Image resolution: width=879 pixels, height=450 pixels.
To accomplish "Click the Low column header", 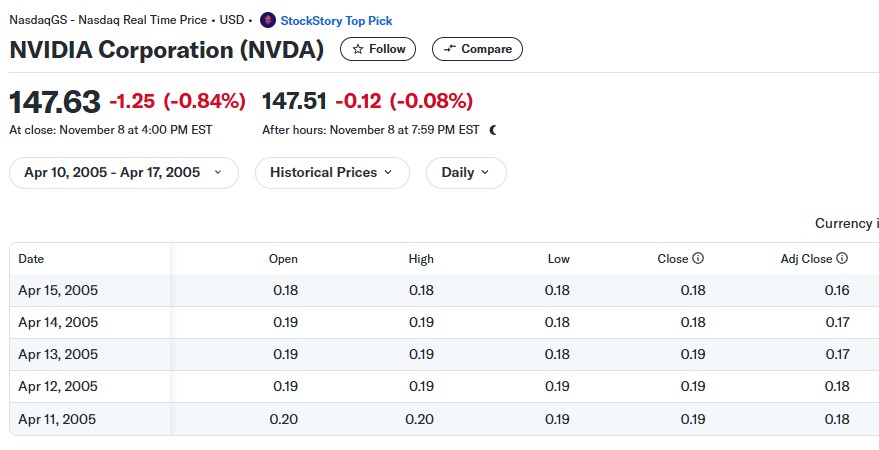I will (559, 259).
